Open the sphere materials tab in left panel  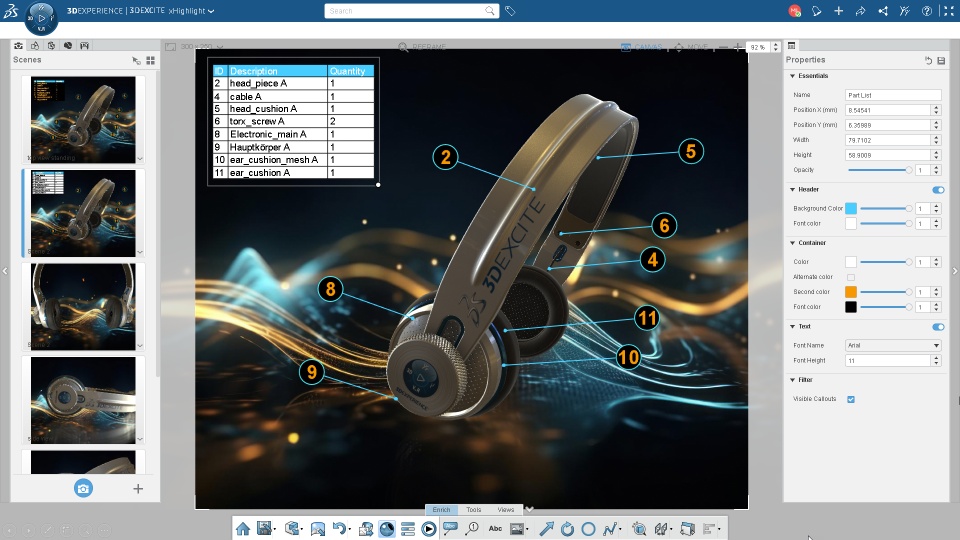tap(68, 46)
